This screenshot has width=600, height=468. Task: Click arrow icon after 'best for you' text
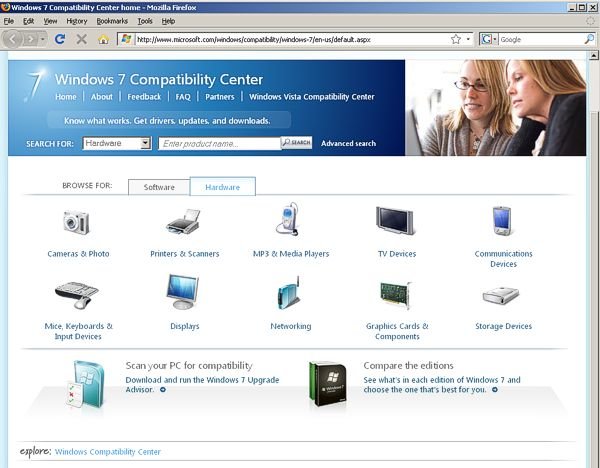pos(495,390)
